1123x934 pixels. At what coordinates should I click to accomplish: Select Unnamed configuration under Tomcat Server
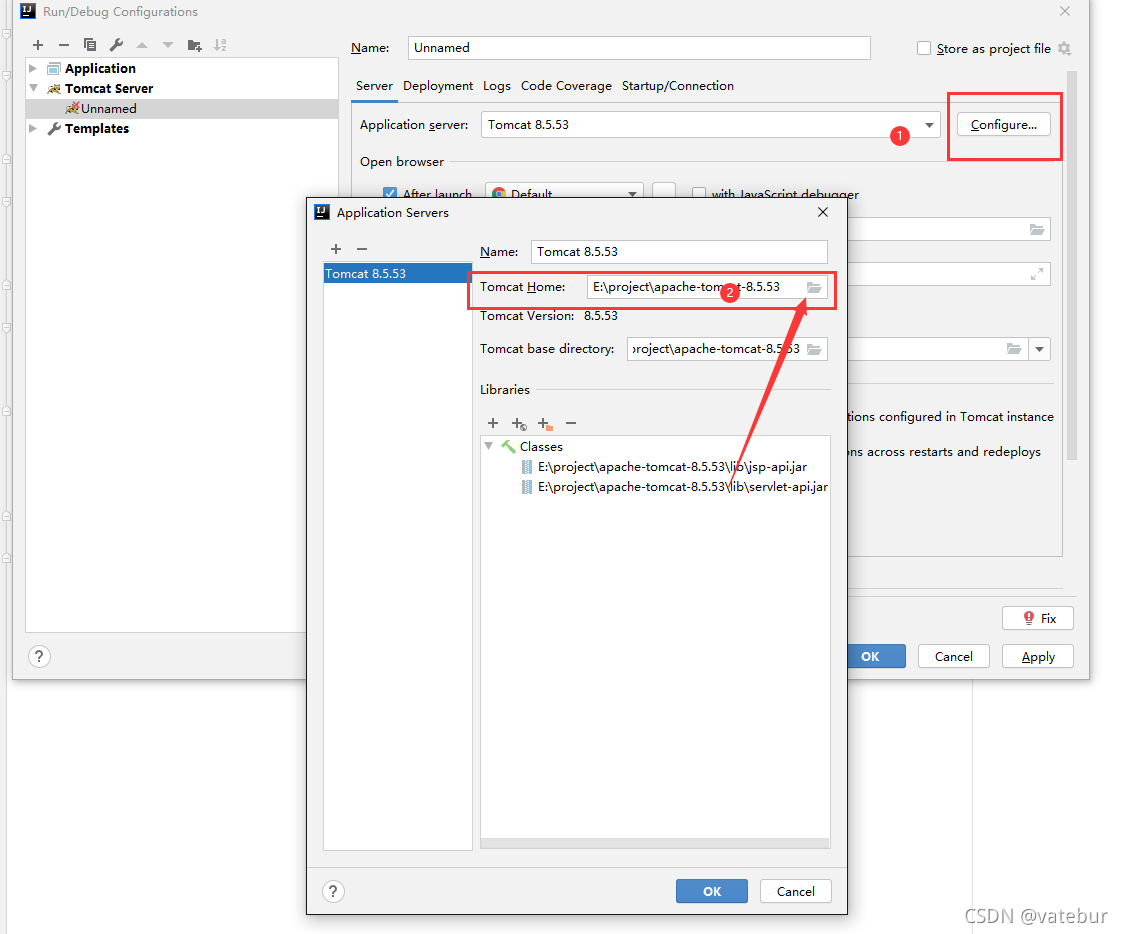tap(182, 108)
